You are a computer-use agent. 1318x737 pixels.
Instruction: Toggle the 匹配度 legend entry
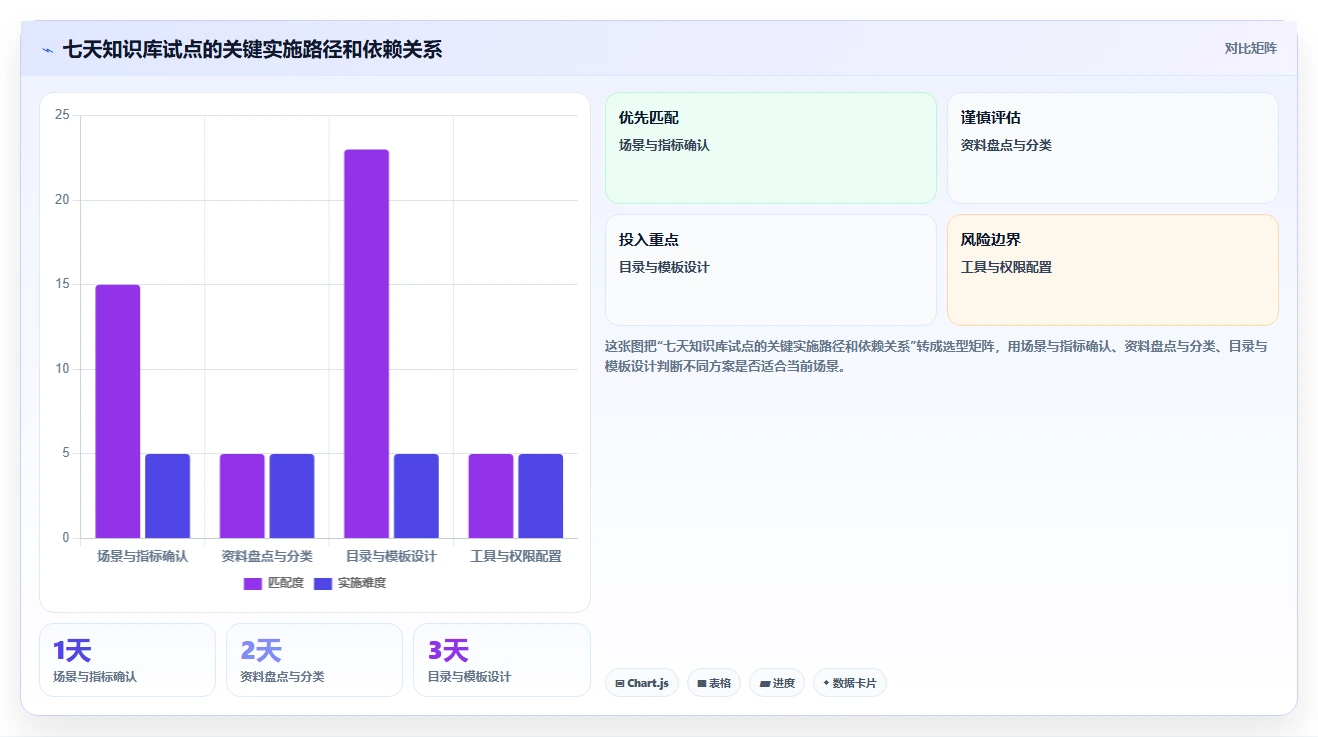pos(273,583)
